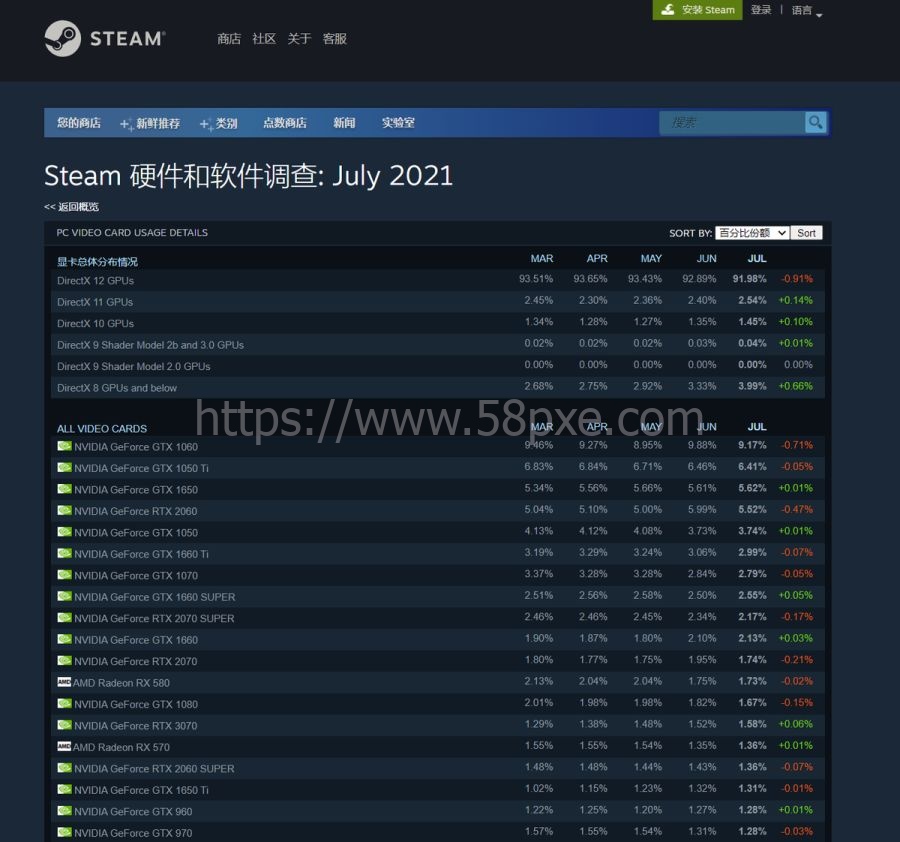Click the NVIDIA GeForce RTX 3070 label
The image size is (900, 842).
tap(135, 725)
